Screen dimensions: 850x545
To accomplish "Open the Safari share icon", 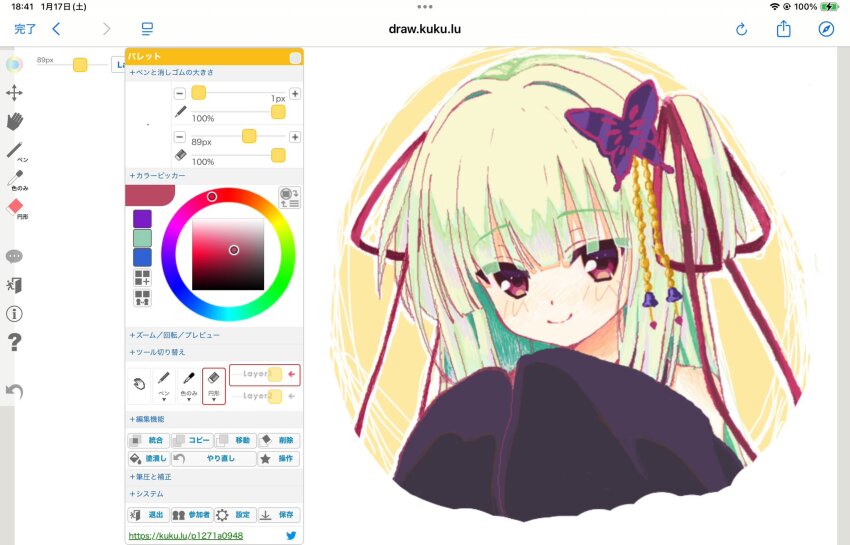I will click(783, 28).
